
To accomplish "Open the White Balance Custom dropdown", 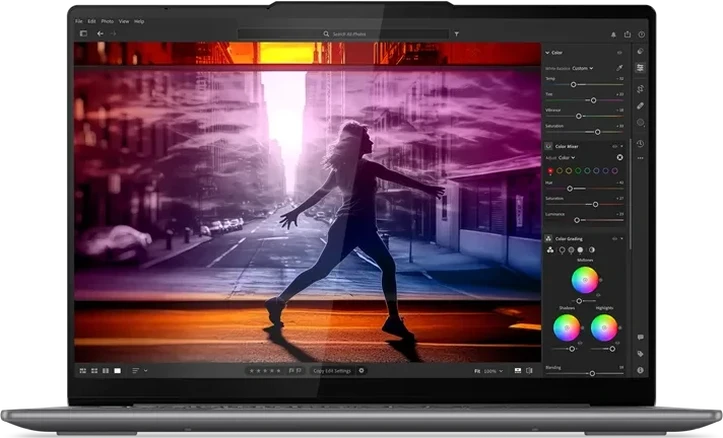I will (582, 68).
